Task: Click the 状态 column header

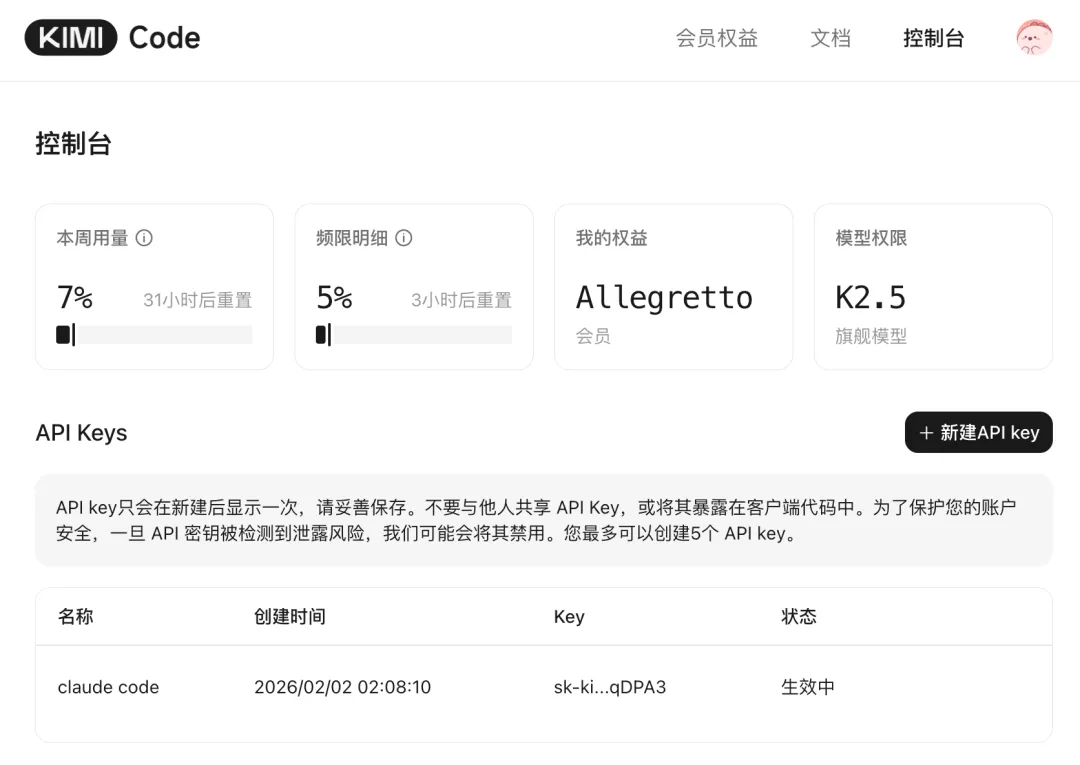Action: pyautogui.click(x=799, y=616)
